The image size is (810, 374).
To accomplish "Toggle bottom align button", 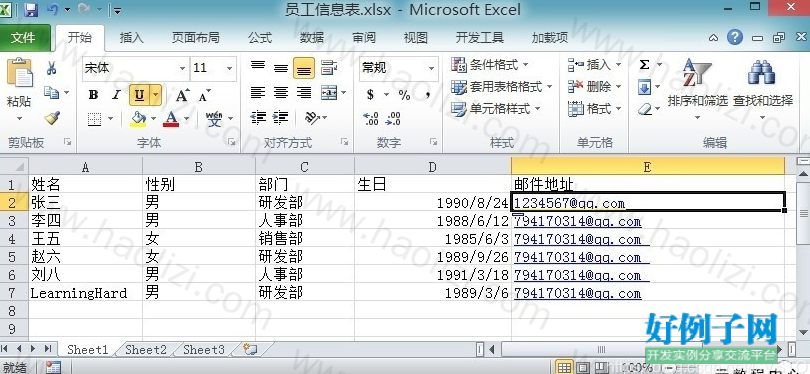I will pos(304,68).
